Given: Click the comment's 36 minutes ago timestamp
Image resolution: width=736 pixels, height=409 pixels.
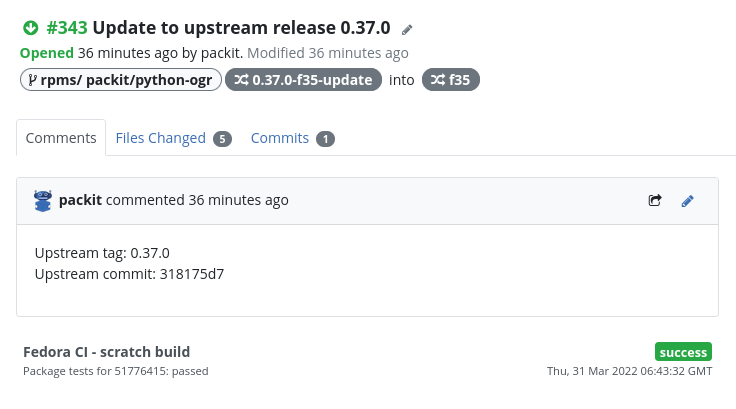Looking at the screenshot, I should pyautogui.click(x=238, y=200).
